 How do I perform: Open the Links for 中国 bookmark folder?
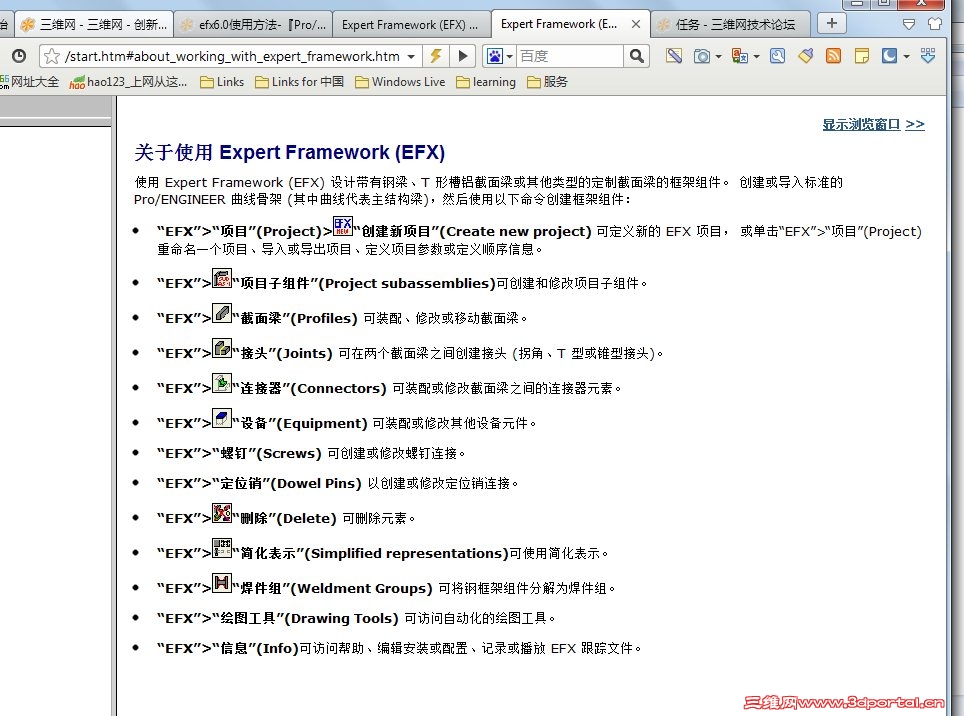[299, 82]
